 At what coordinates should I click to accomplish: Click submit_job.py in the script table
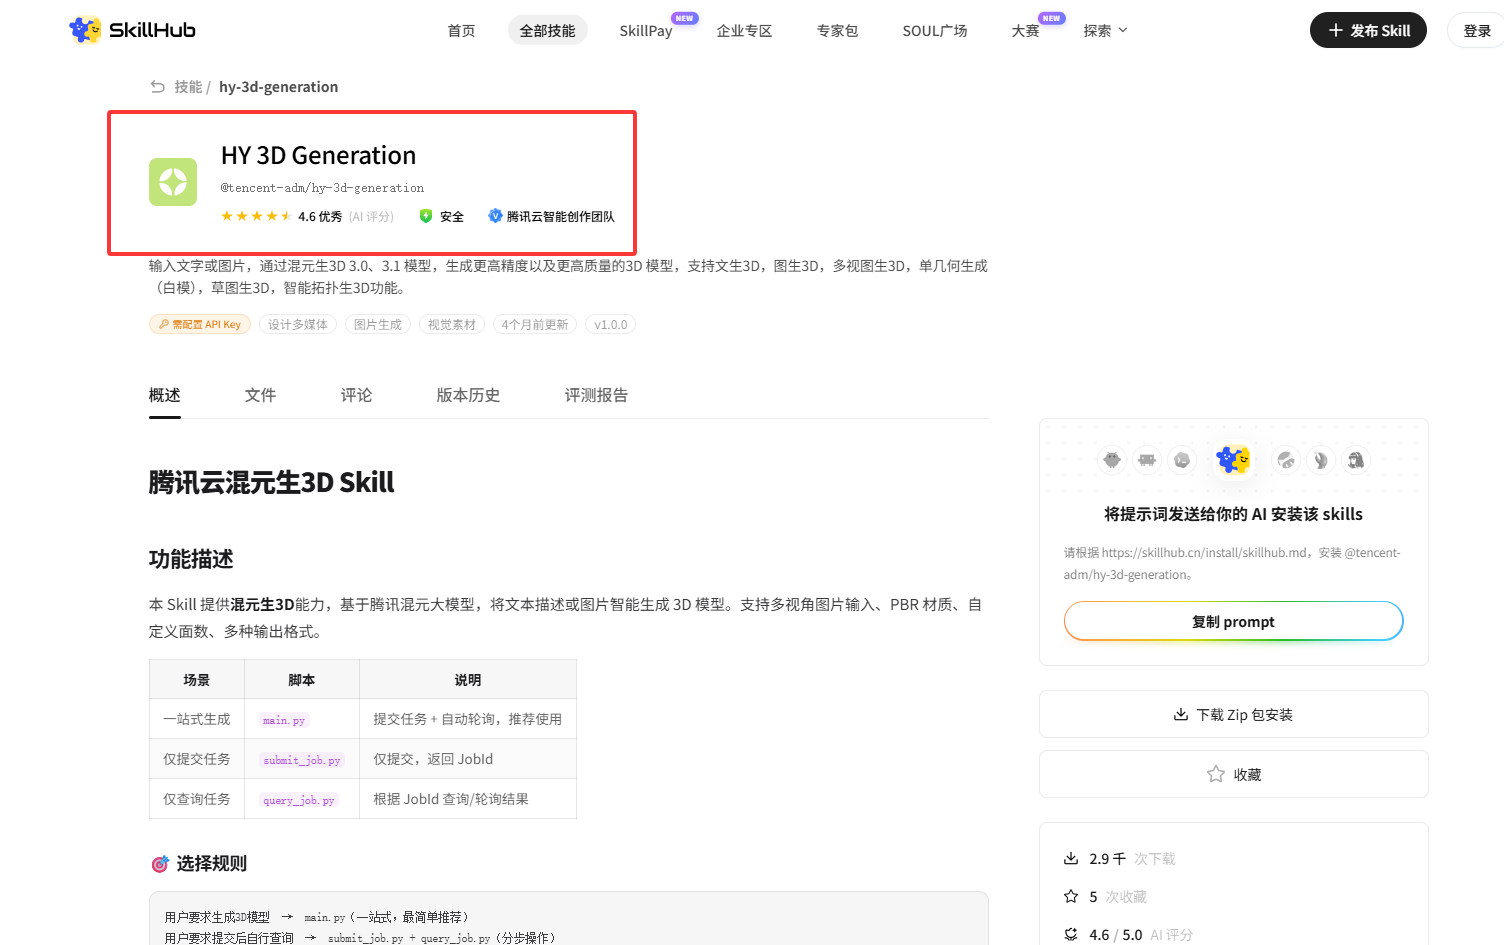pyautogui.click(x=302, y=760)
